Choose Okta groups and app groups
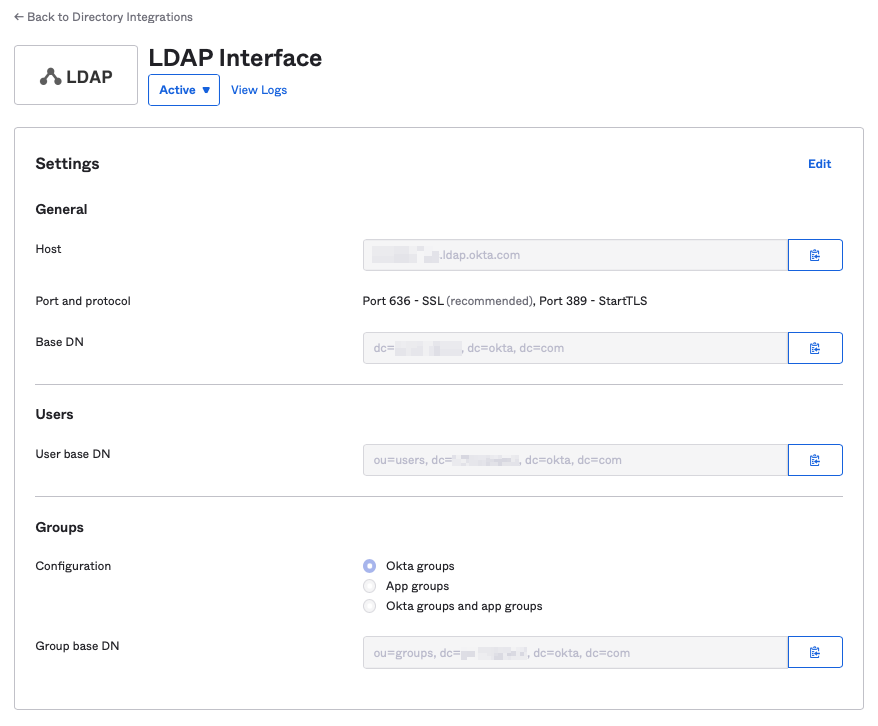 click(x=369, y=606)
